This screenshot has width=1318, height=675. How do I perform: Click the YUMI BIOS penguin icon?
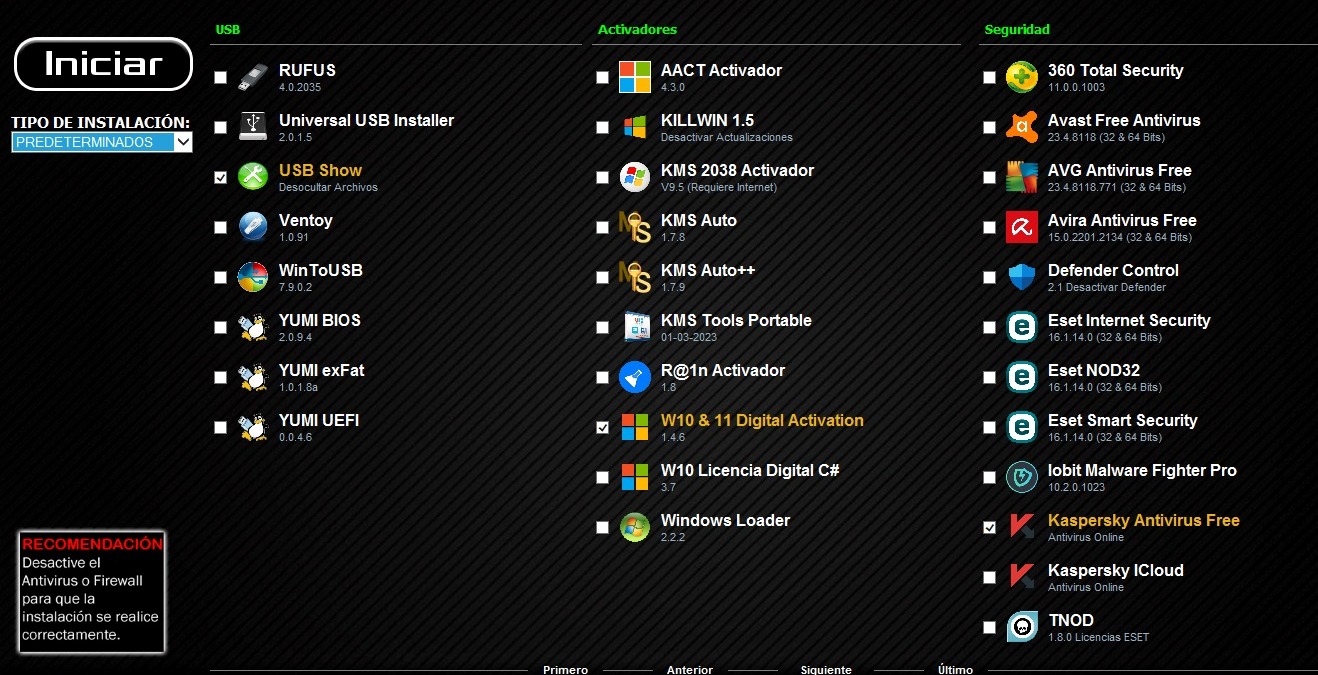point(253,327)
